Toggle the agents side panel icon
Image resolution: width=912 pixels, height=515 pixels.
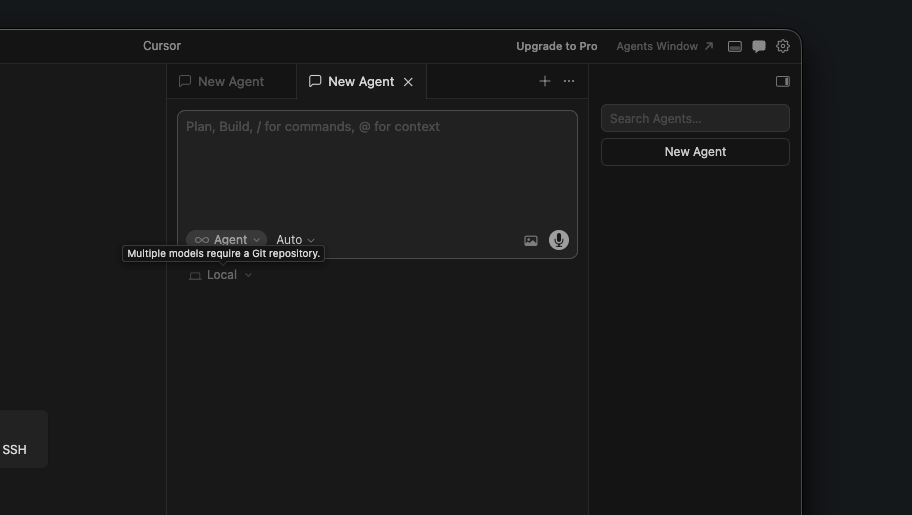pyautogui.click(x=783, y=81)
